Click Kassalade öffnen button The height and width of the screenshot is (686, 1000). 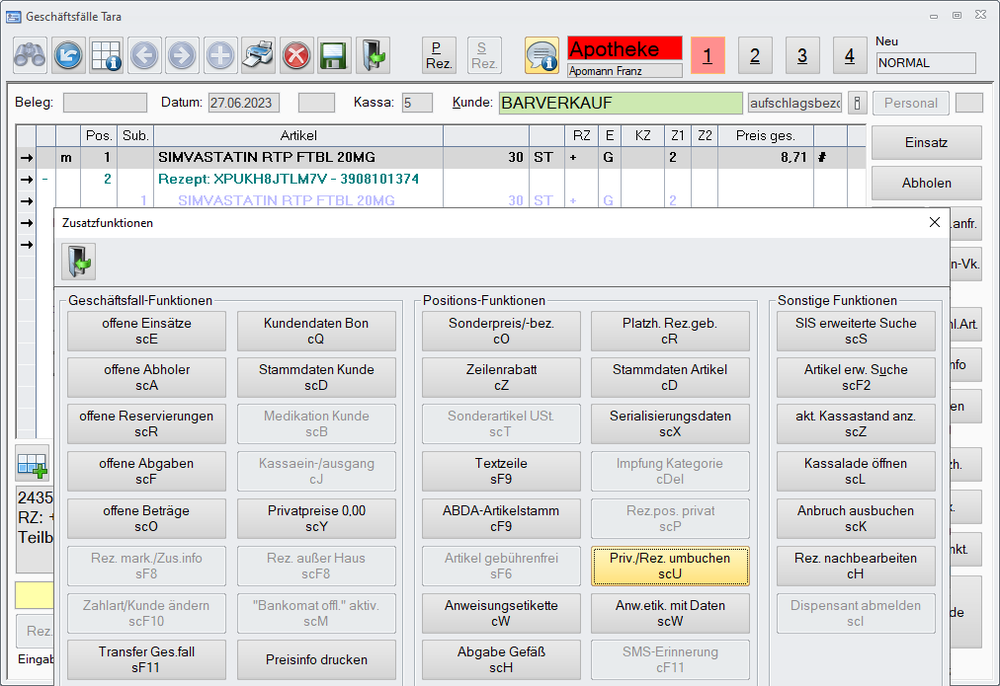point(855,471)
